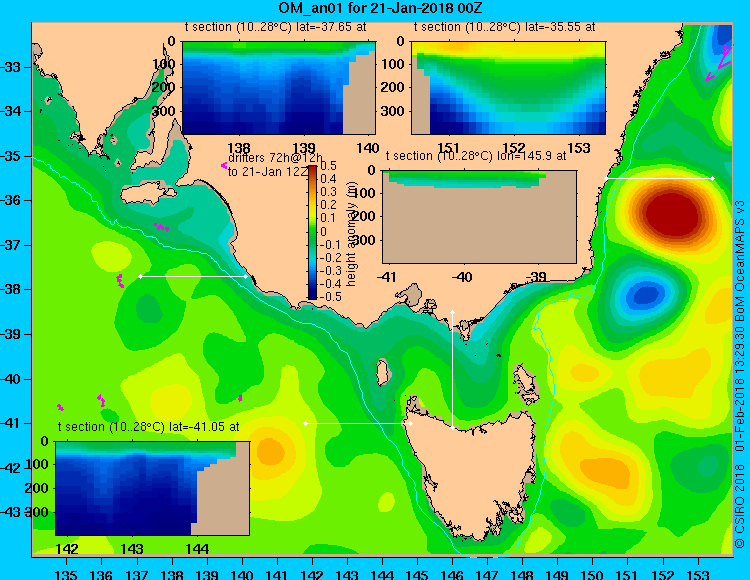This screenshot has height=580, width=750.
Task: Click the "153" main bottom axis label
Action: [x=698, y=574]
